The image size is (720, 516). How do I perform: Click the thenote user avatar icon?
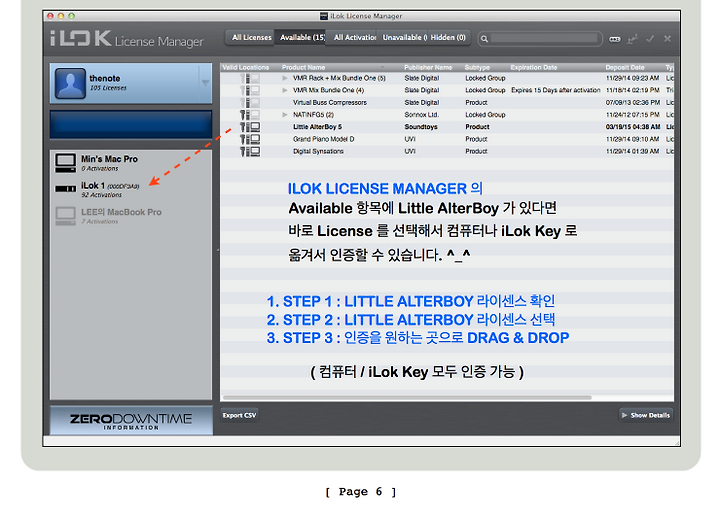(x=70, y=84)
